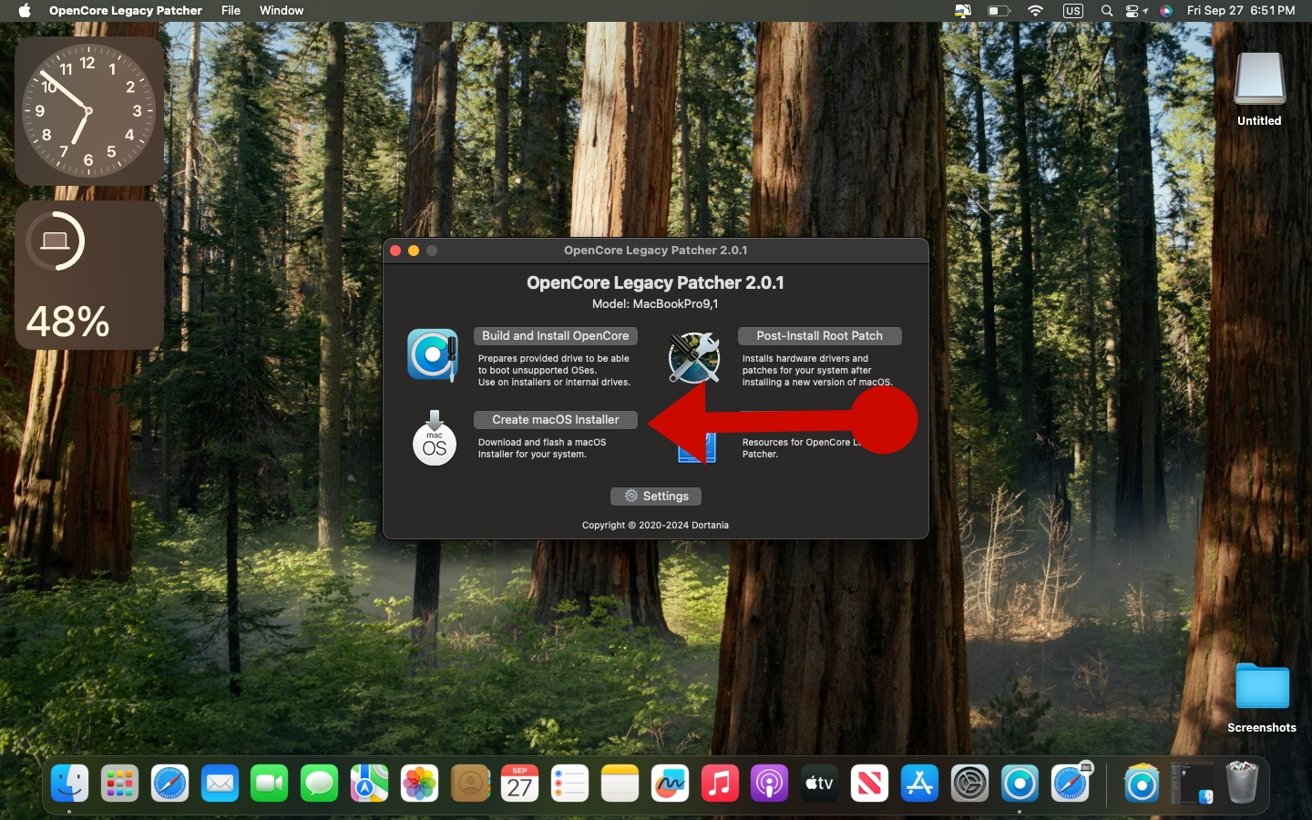The image size is (1312, 820).
Task: Open Post-Install Root Patch
Action: pos(819,336)
